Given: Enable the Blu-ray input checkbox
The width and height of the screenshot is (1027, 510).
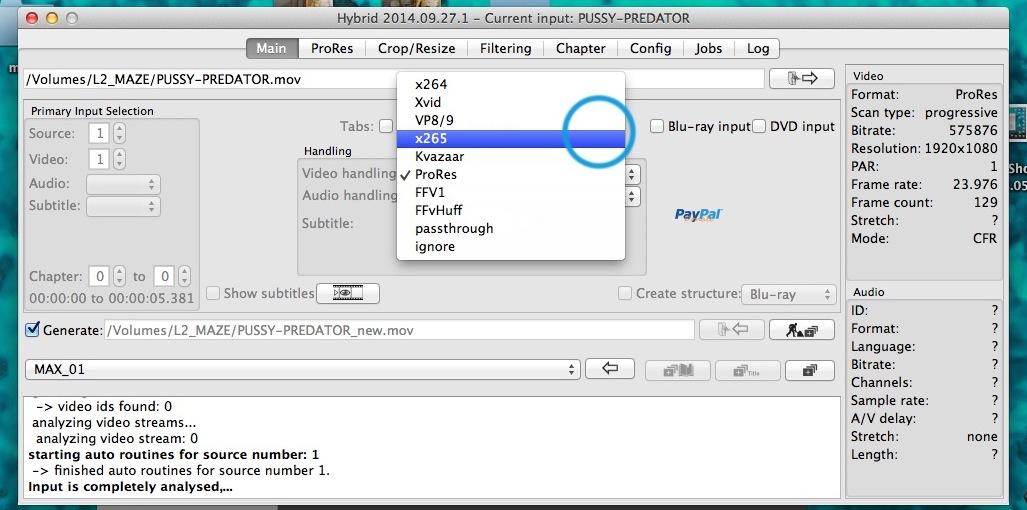Looking at the screenshot, I should (656, 126).
